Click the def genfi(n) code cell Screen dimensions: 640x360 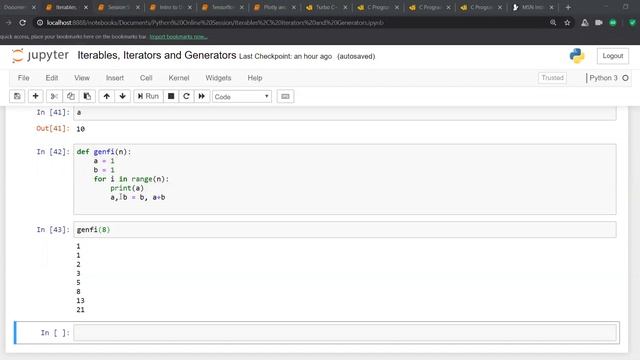[x=344, y=179]
